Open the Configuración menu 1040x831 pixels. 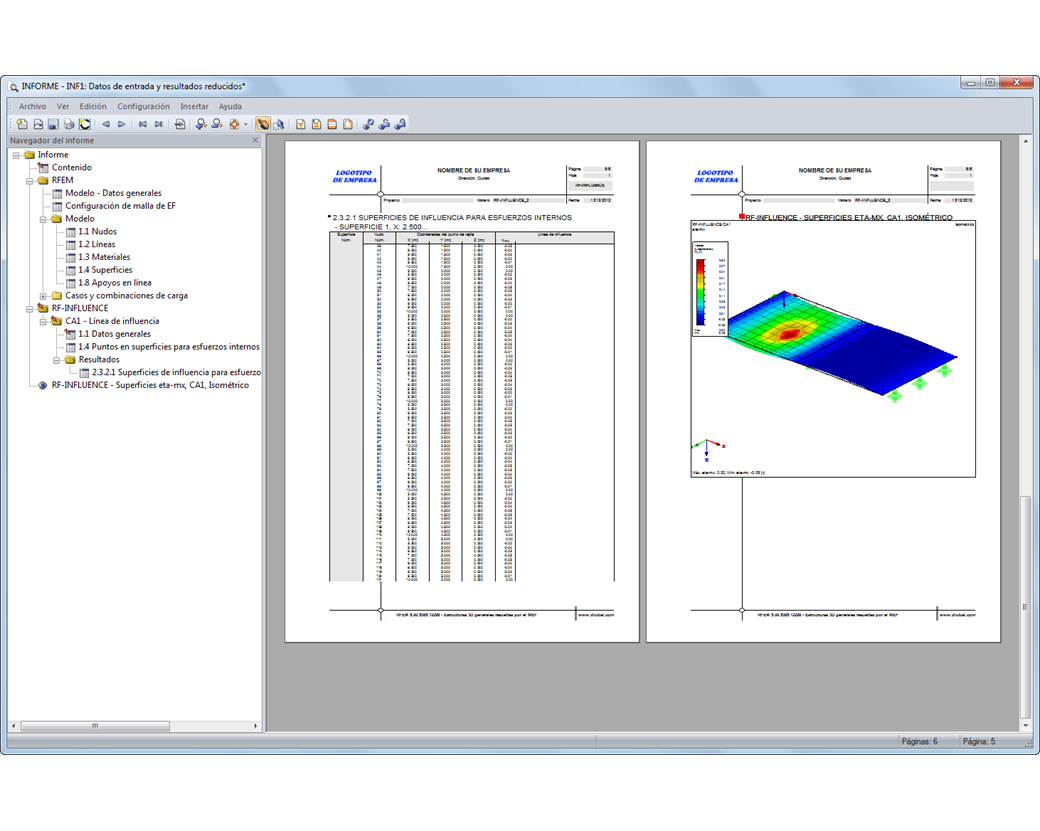coord(143,106)
